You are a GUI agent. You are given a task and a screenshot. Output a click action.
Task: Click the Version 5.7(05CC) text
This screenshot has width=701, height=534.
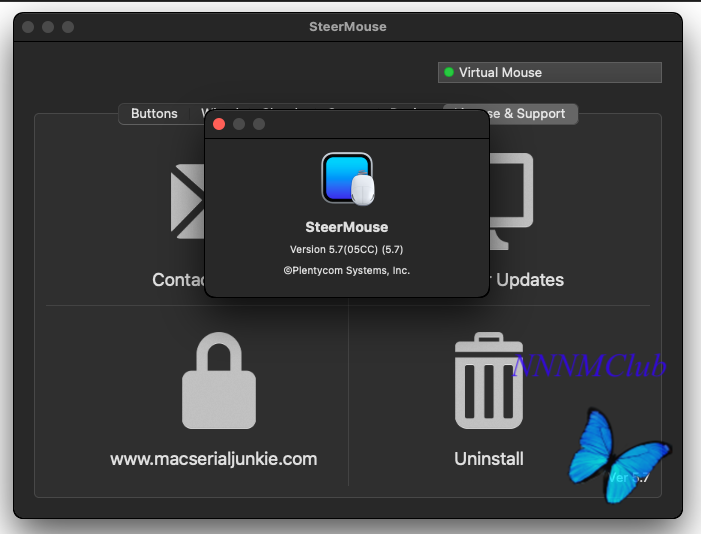[x=346, y=250]
